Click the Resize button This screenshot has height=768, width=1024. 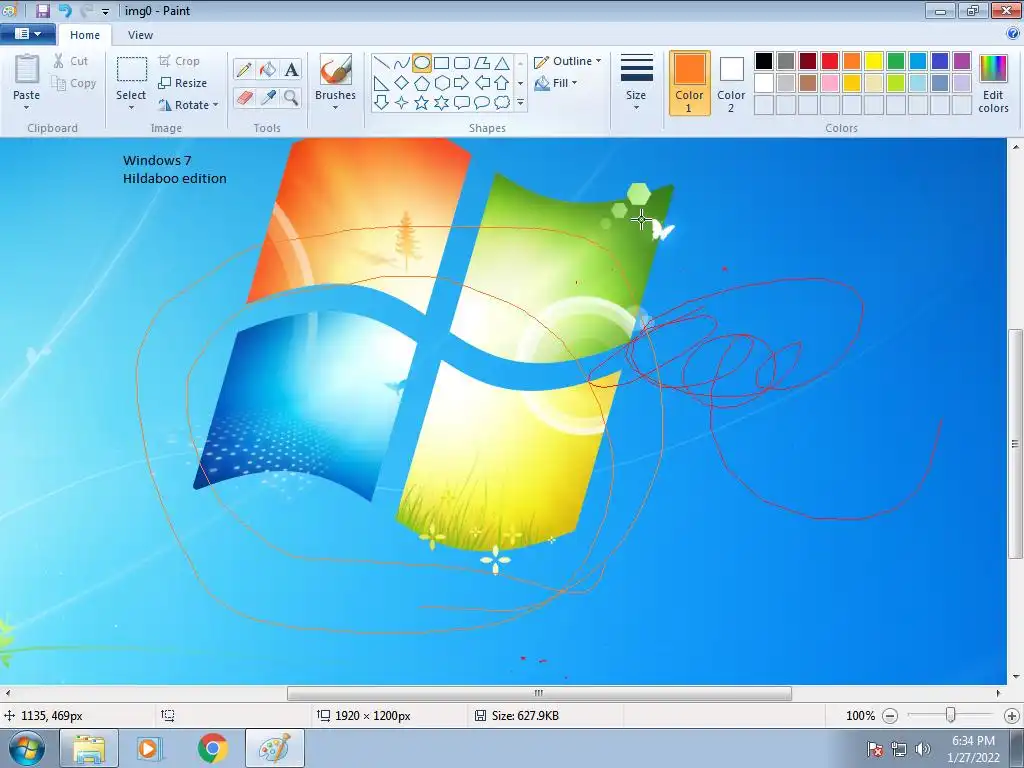183,83
